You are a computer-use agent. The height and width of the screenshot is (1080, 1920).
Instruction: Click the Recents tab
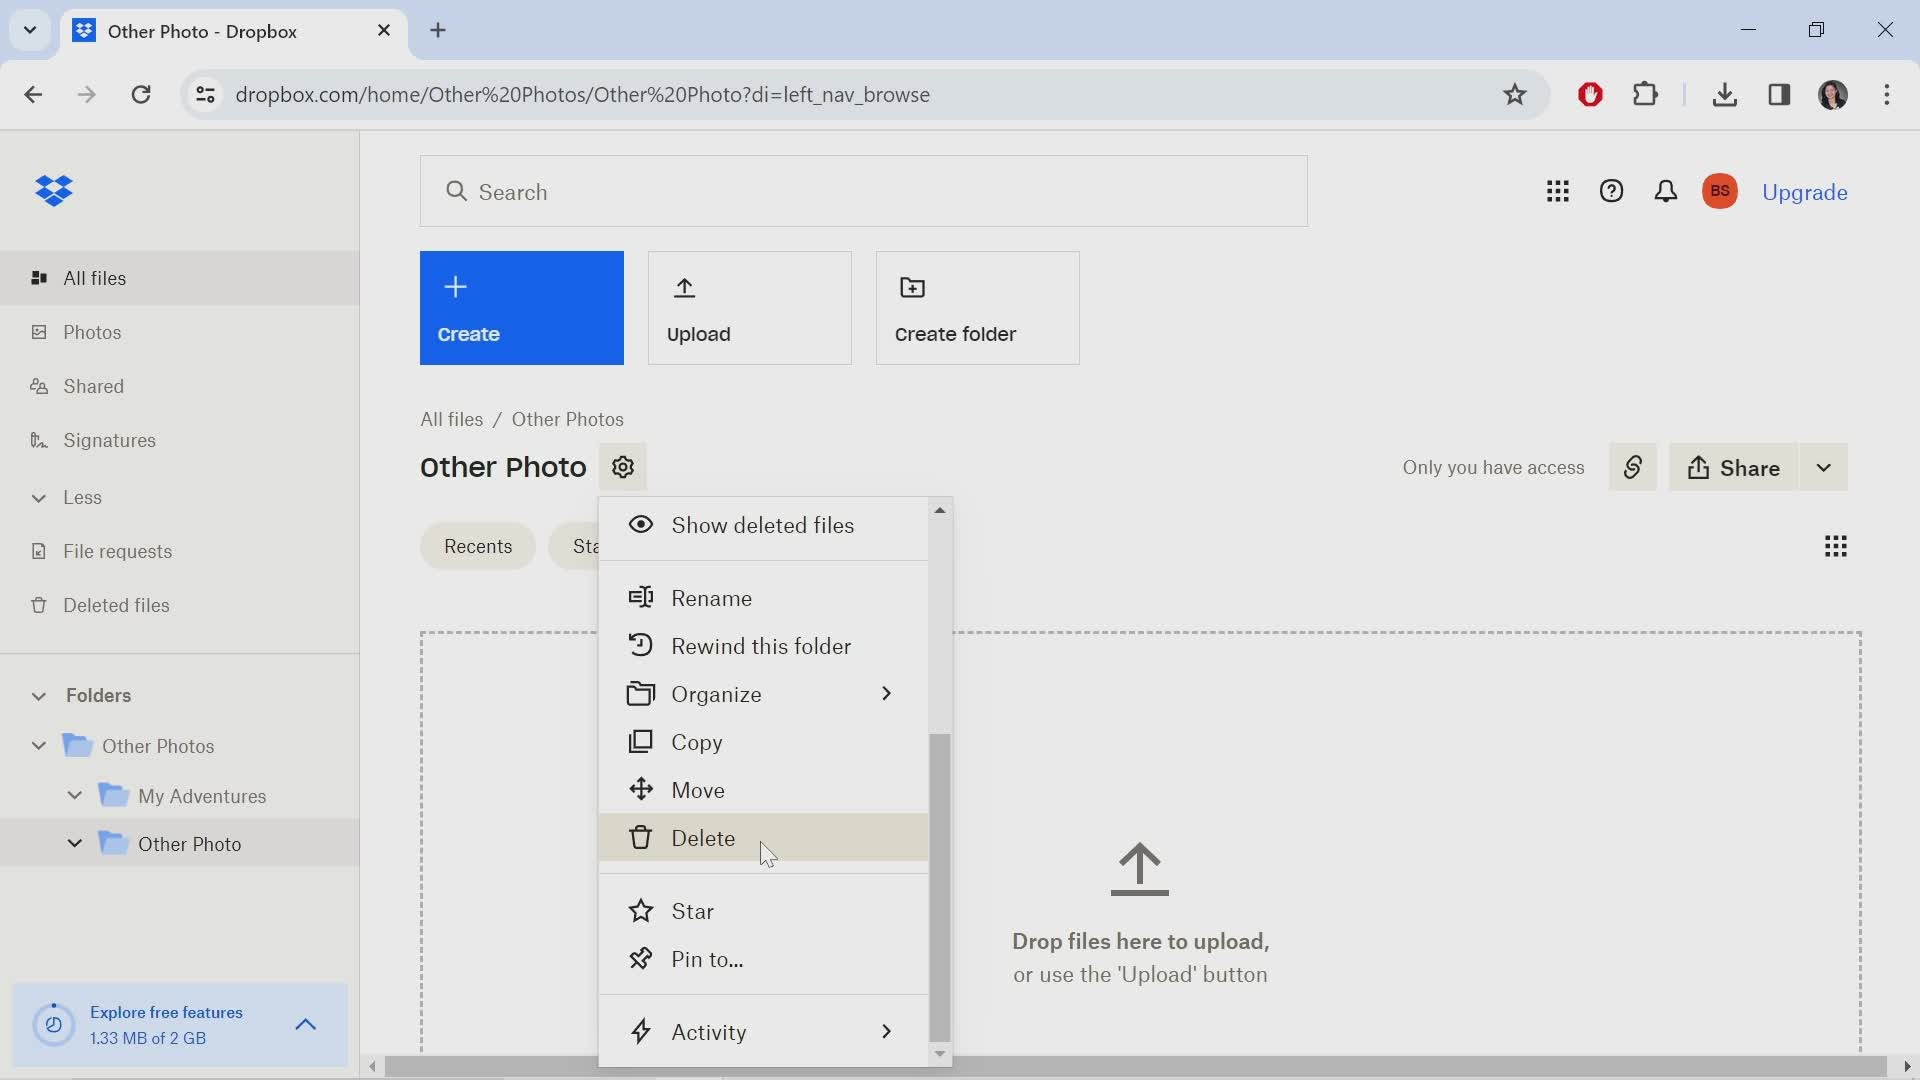point(479,546)
